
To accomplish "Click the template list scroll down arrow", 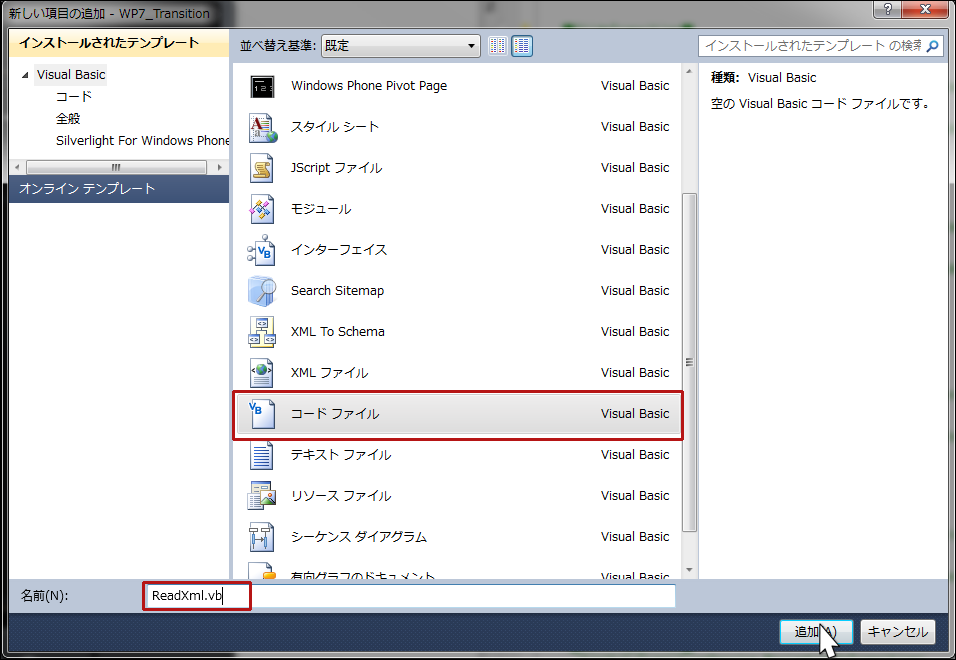I will click(x=690, y=570).
